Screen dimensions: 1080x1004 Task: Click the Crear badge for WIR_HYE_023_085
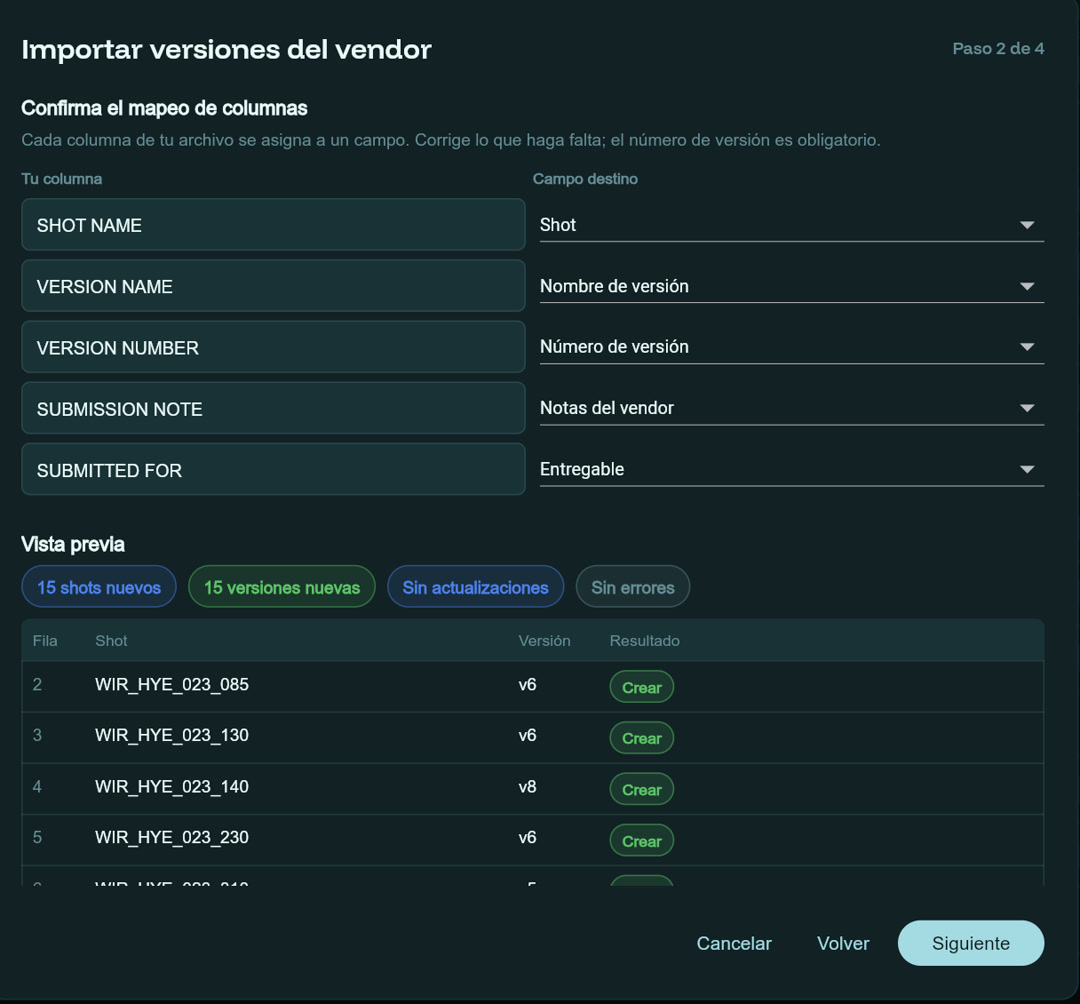click(641, 687)
